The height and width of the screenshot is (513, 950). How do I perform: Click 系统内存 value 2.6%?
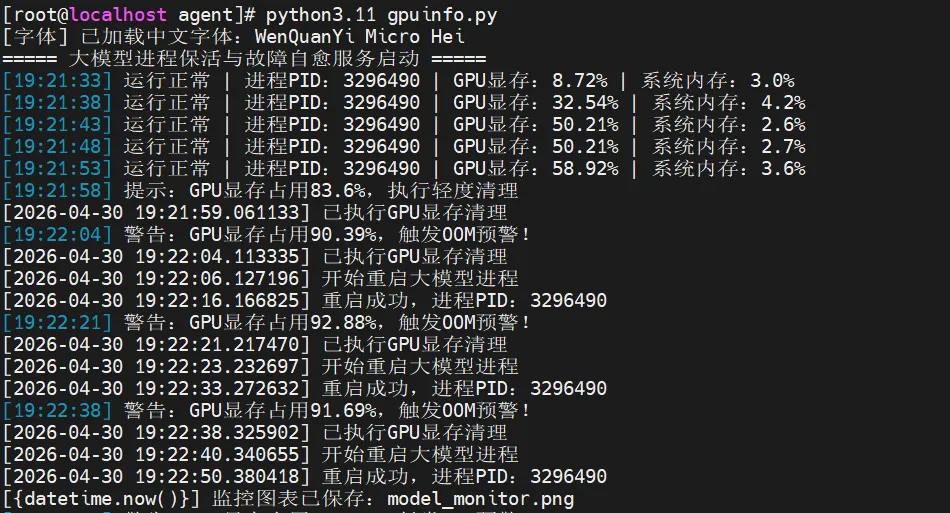(783, 124)
